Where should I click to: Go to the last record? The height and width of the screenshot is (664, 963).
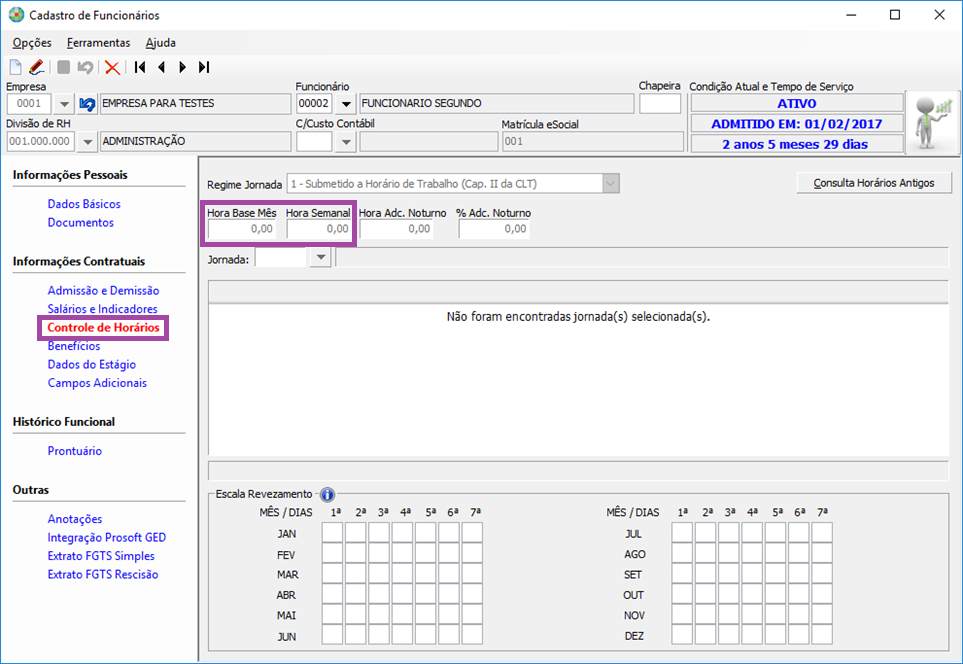click(x=204, y=67)
